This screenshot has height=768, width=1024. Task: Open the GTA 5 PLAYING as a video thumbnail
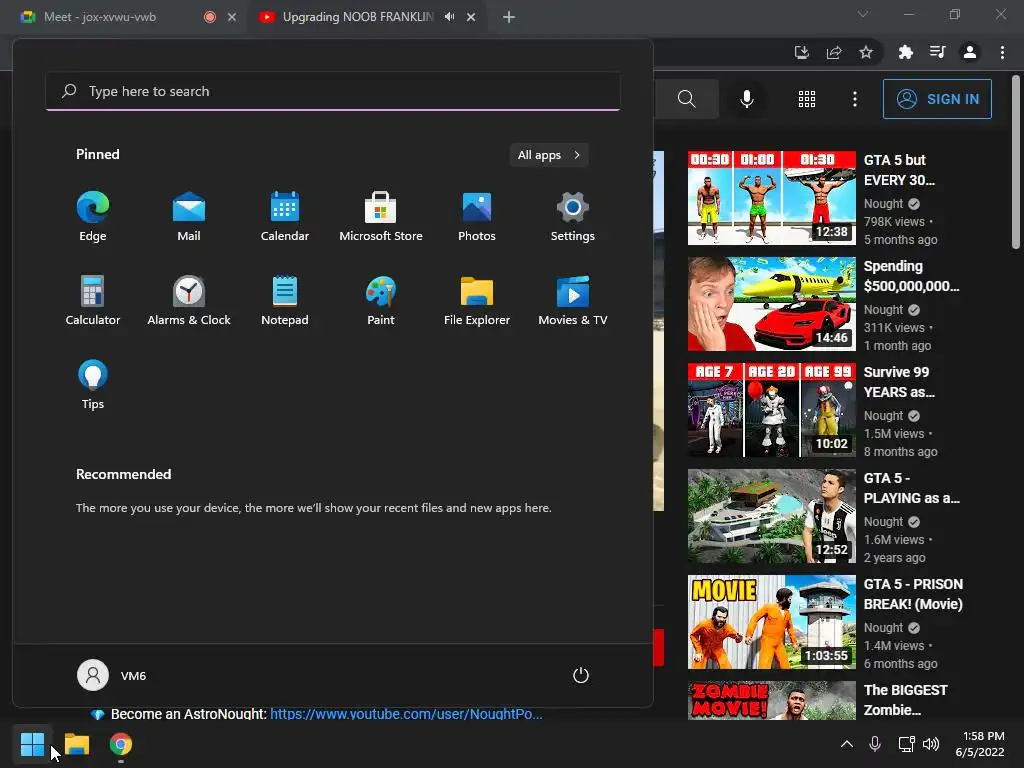[x=771, y=516]
